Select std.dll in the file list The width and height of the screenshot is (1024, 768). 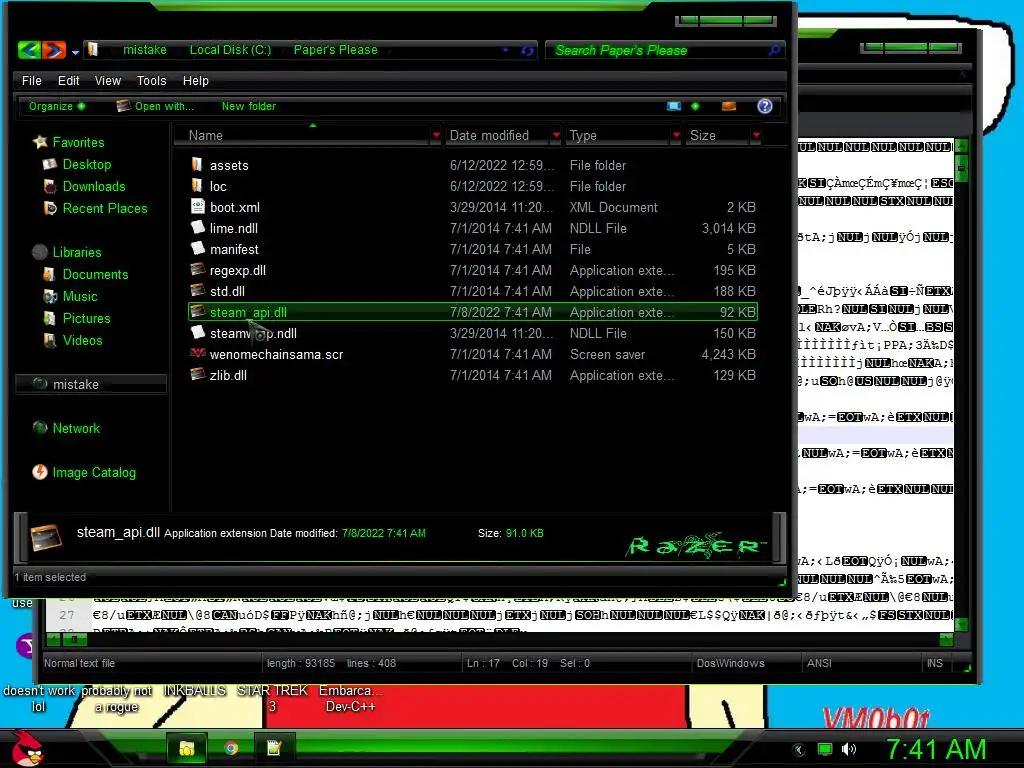227,291
